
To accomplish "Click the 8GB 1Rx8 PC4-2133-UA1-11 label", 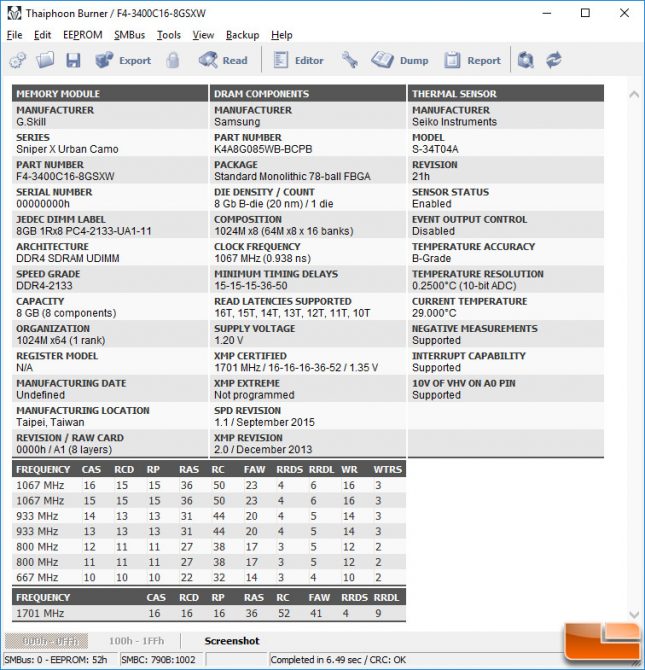I will click(84, 231).
